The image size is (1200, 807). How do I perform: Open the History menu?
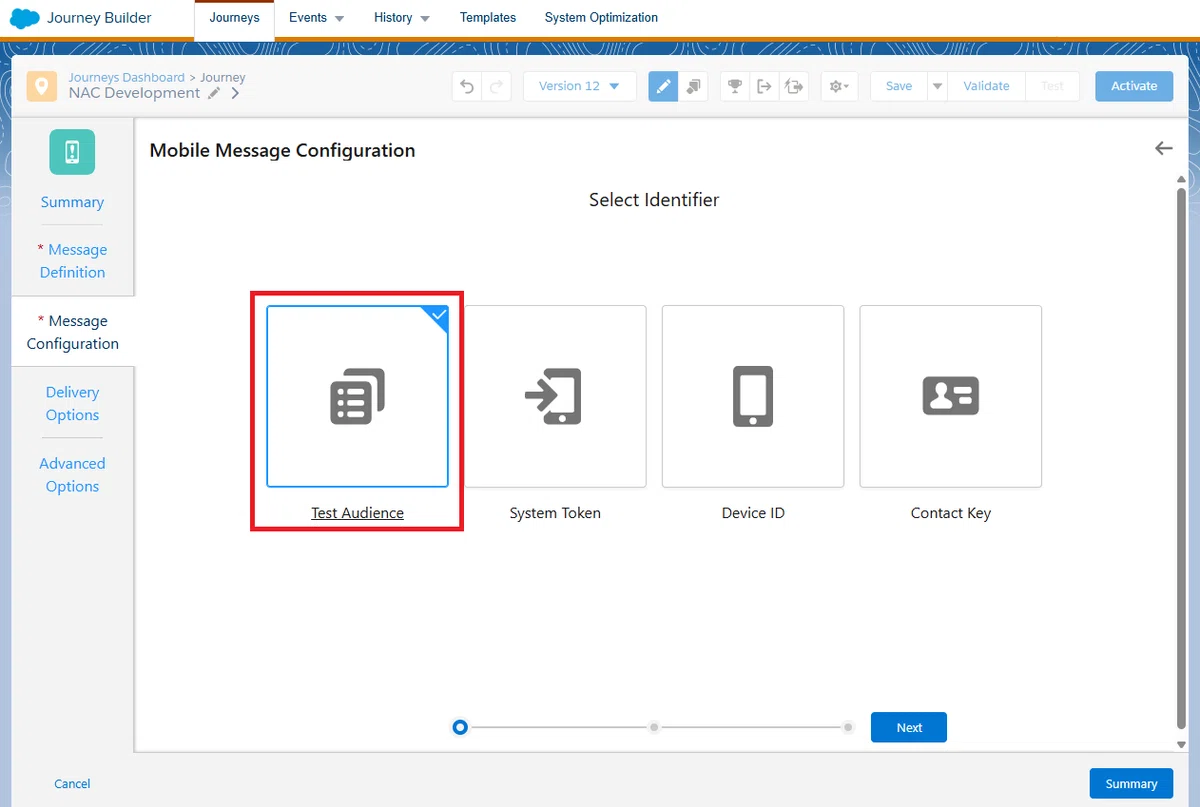click(402, 18)
